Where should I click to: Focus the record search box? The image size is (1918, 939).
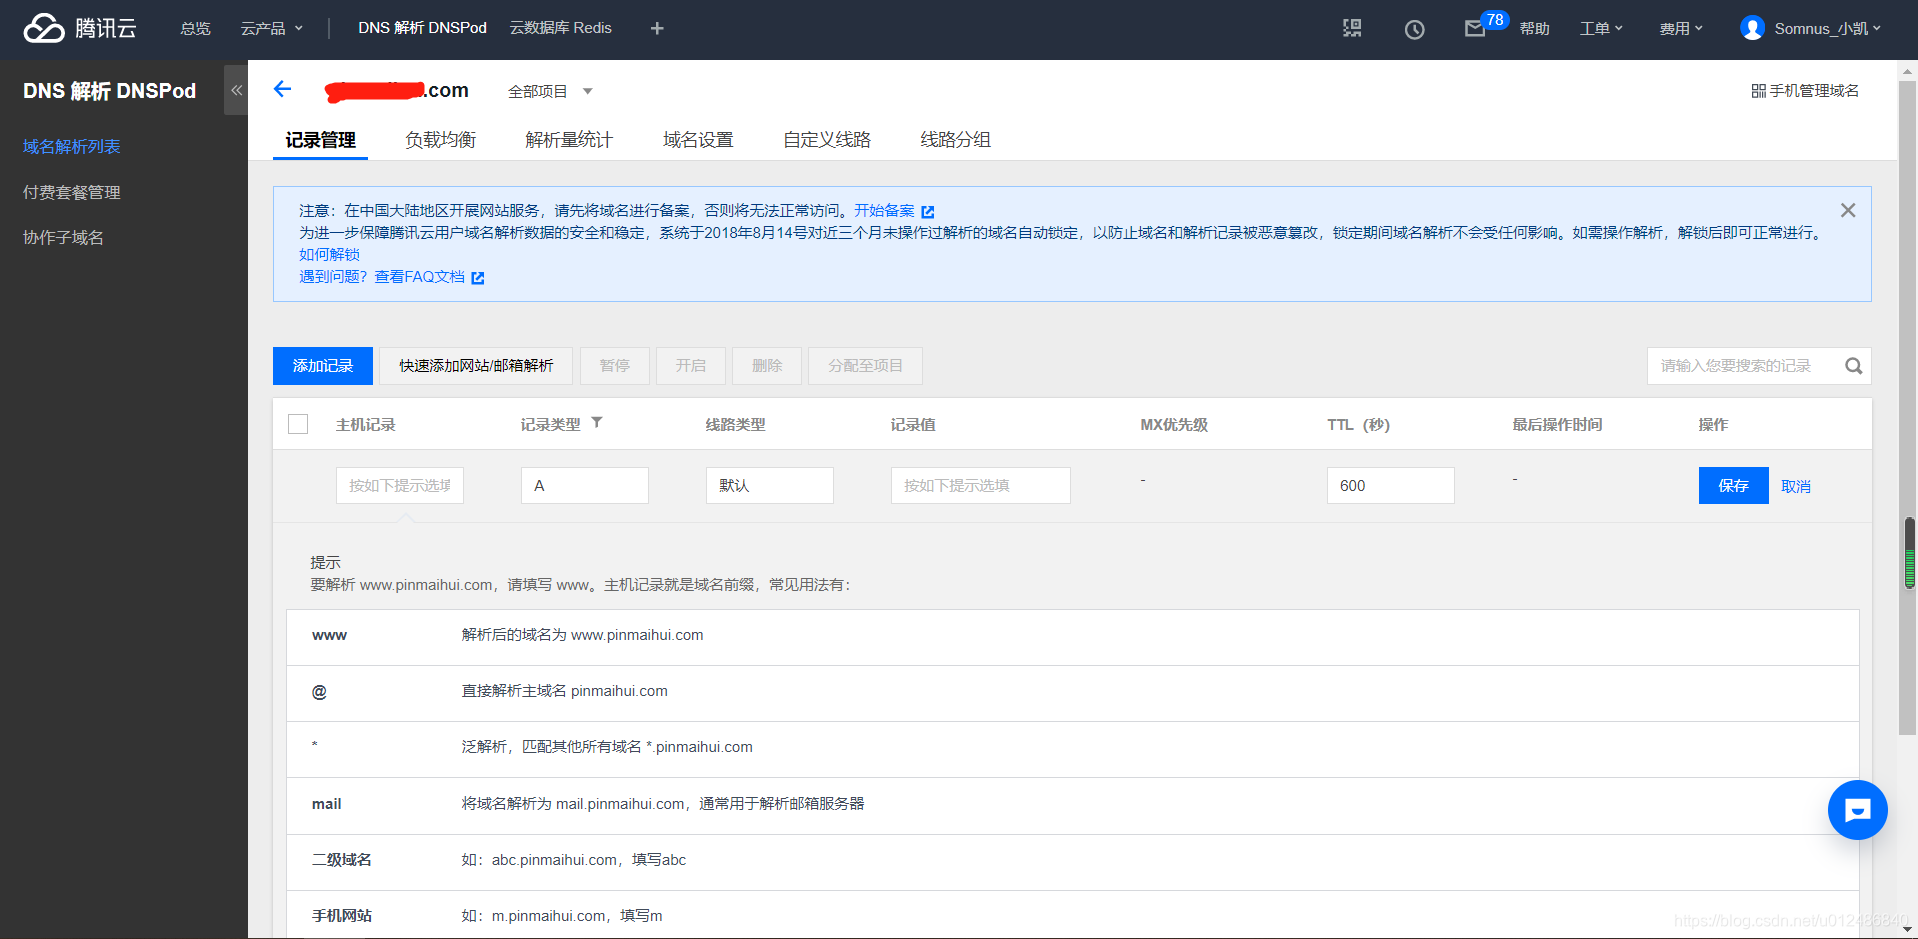click(x=1745, y=366)
